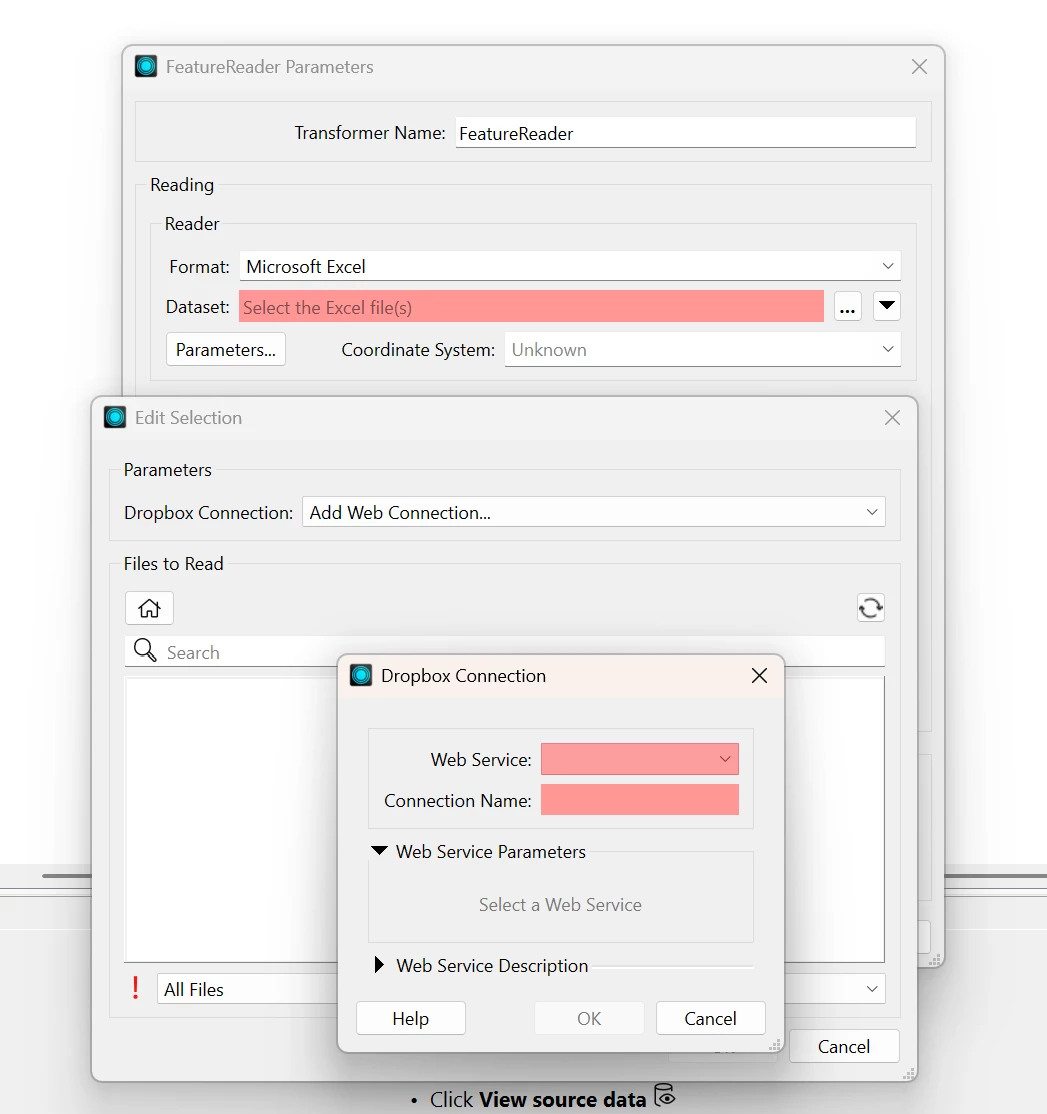1047x1114 pixels.
Task: Open the Dropbox Connection dropdown
Action: (x=593, y=512)
